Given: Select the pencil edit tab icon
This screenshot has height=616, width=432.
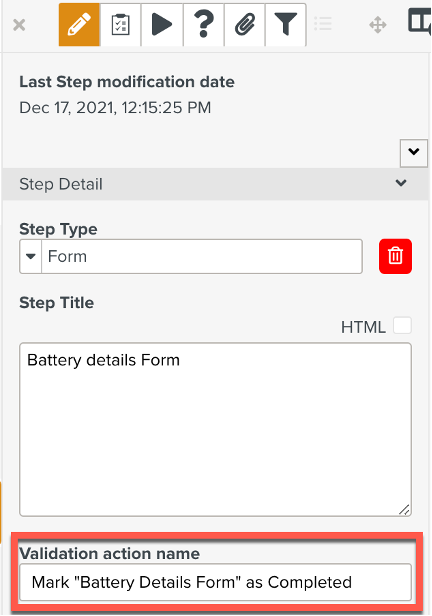Looking at the screenshot, I should (79, 25).
